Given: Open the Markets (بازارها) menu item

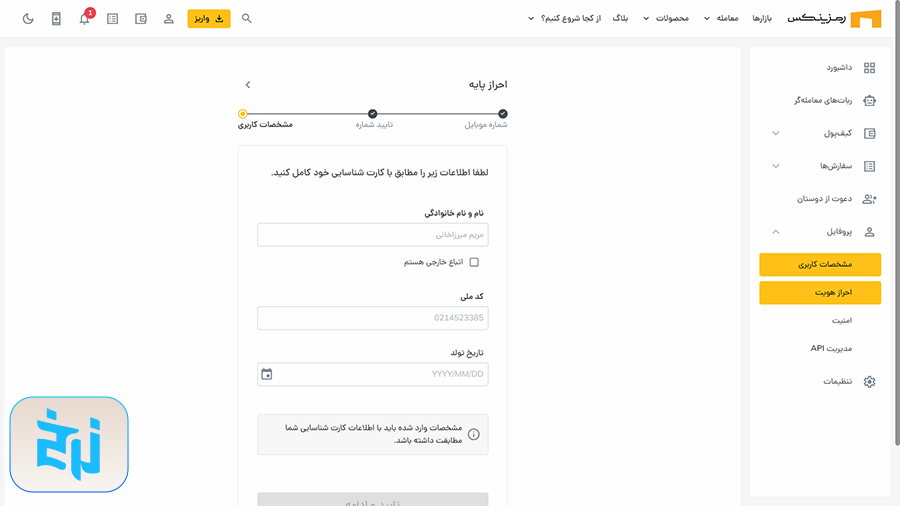Looking at the screenshot, I should pyautogui.click(x=762, y=18).
